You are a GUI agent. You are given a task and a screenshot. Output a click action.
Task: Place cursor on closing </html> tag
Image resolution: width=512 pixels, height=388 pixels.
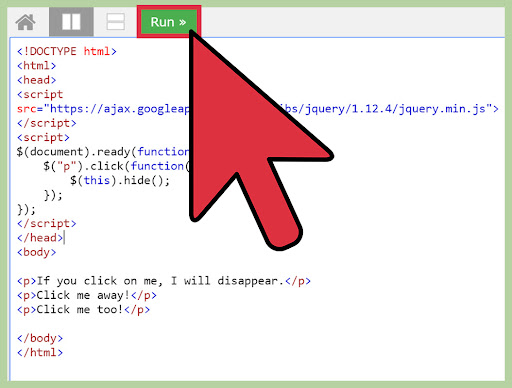[40, 353]
